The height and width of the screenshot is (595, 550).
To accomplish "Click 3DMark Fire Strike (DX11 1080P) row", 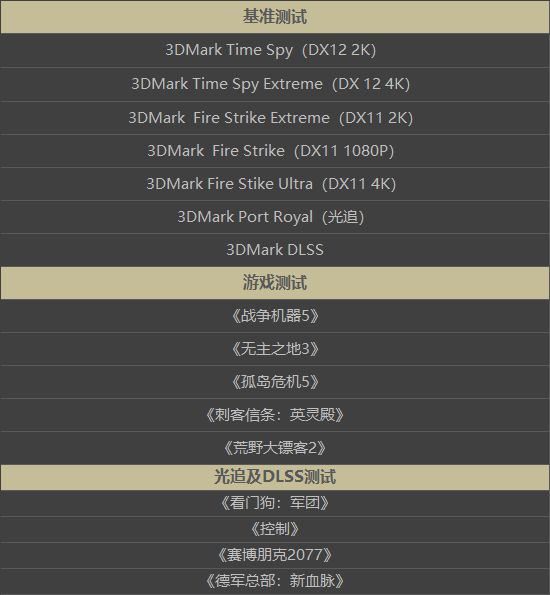I will (x=275, y=151).
